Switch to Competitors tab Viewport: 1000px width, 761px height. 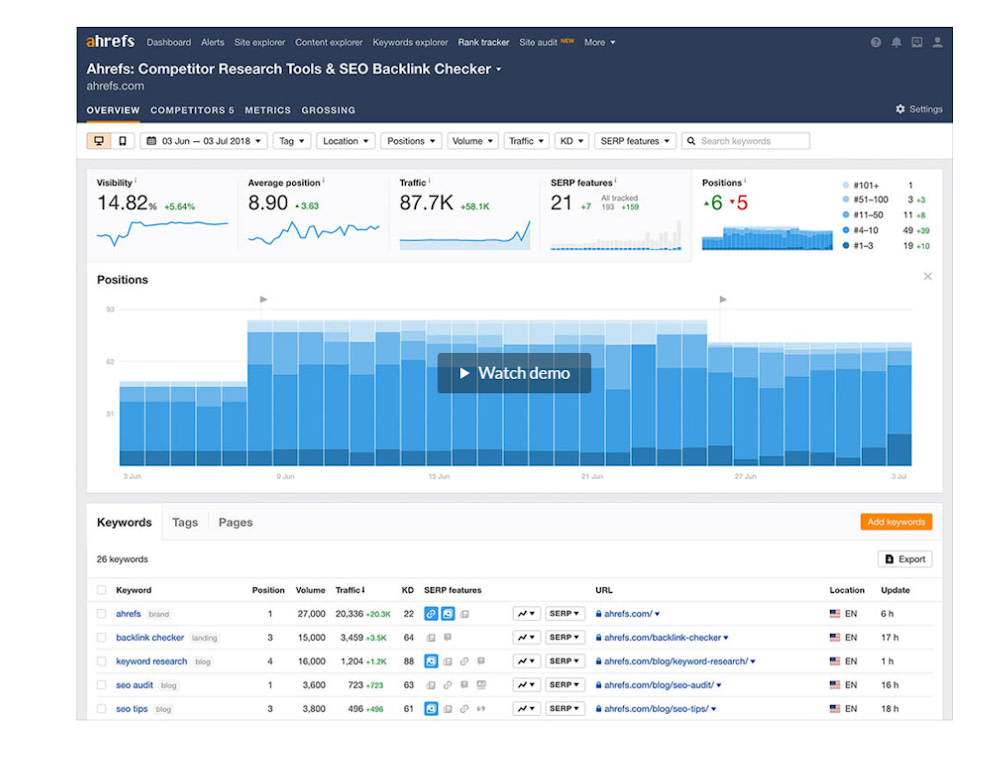[192, 110]
